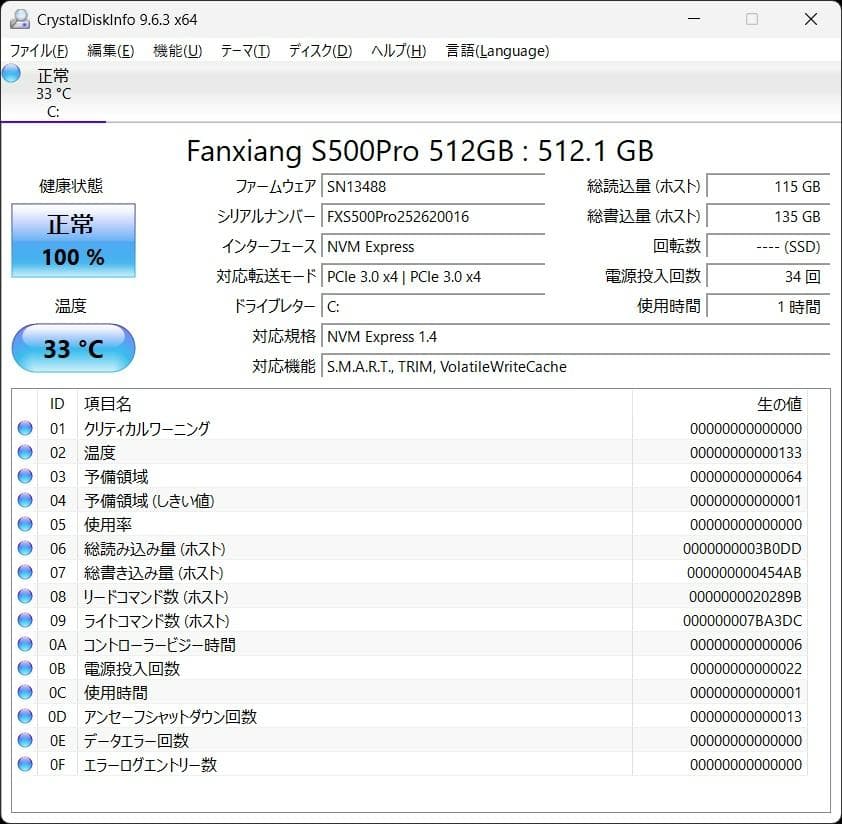Click the blue icon next to エラーログエントリー数
The width and height of the screenshot is (842, 824).
(25, 764)
